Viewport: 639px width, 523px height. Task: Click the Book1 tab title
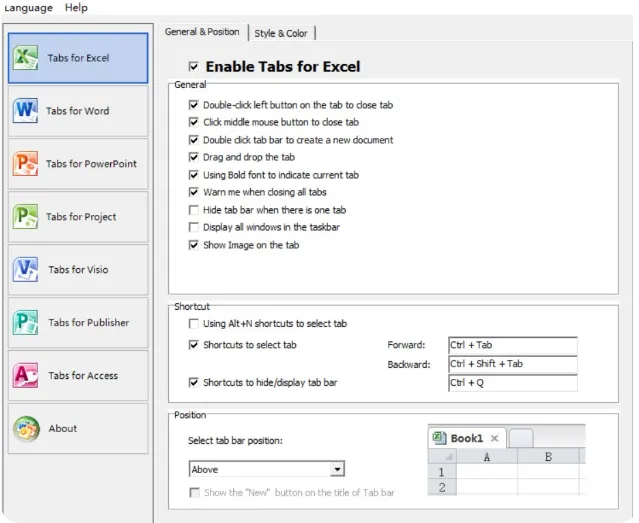click(467, 438)
